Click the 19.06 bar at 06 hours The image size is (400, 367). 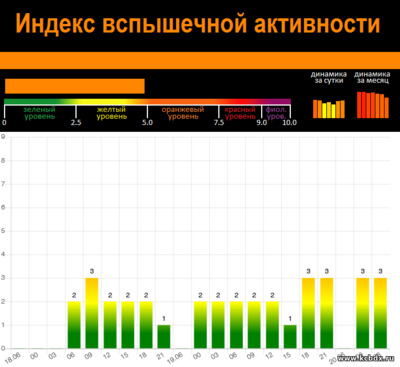click(236, 325)
